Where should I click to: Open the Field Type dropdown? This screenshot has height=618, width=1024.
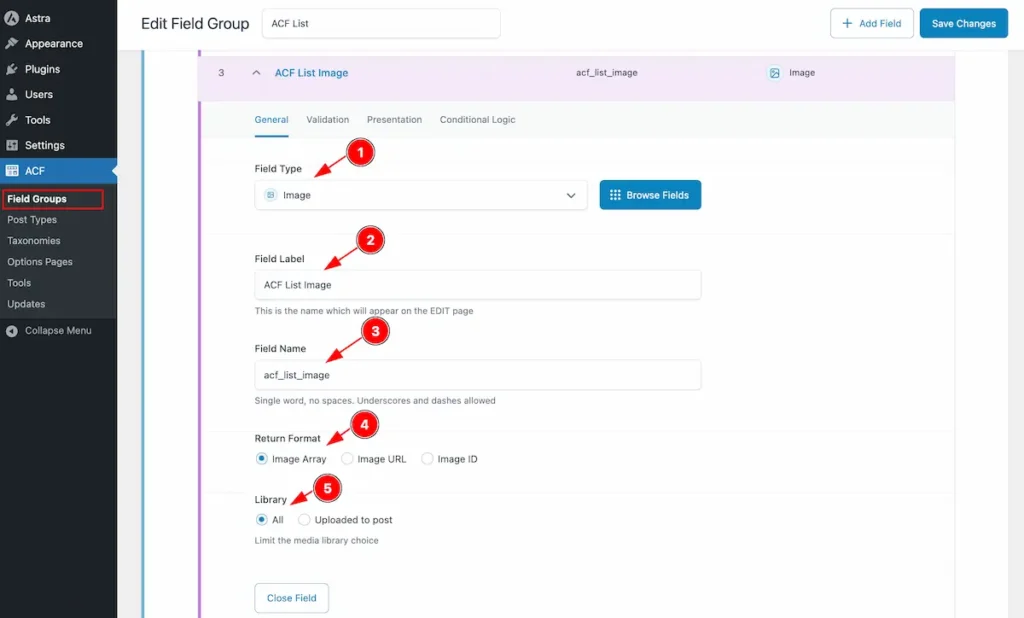coord(421,195)
